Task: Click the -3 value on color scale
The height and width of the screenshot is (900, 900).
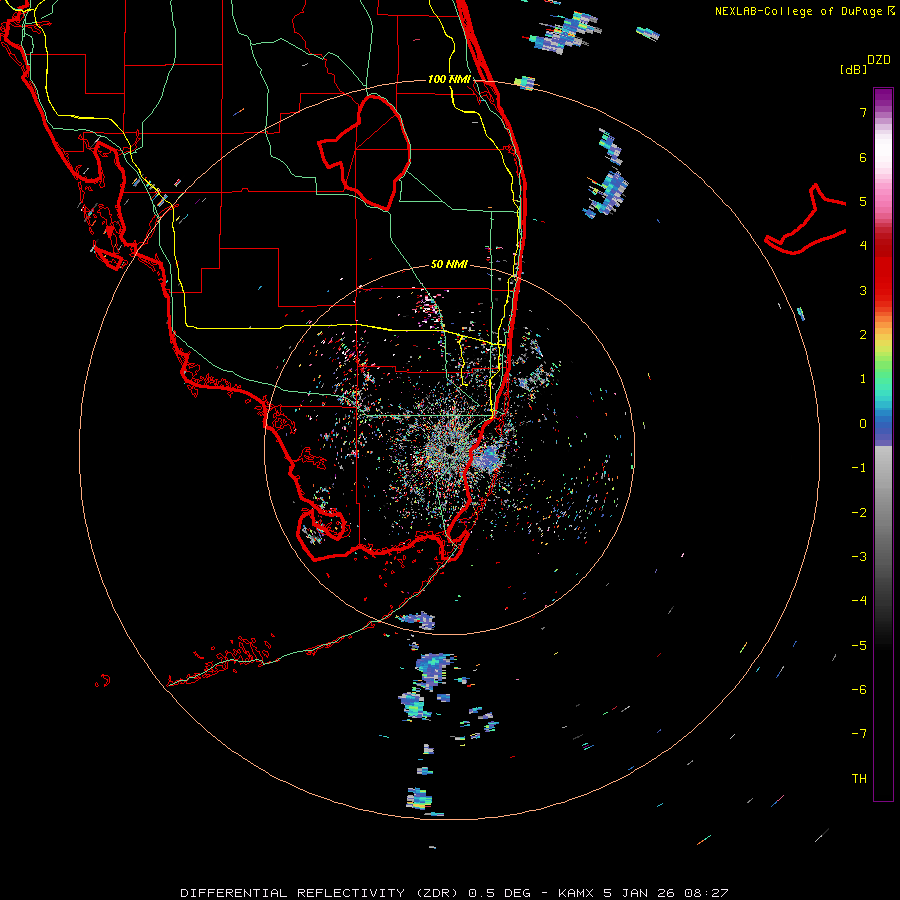Action: click(859, 556)
